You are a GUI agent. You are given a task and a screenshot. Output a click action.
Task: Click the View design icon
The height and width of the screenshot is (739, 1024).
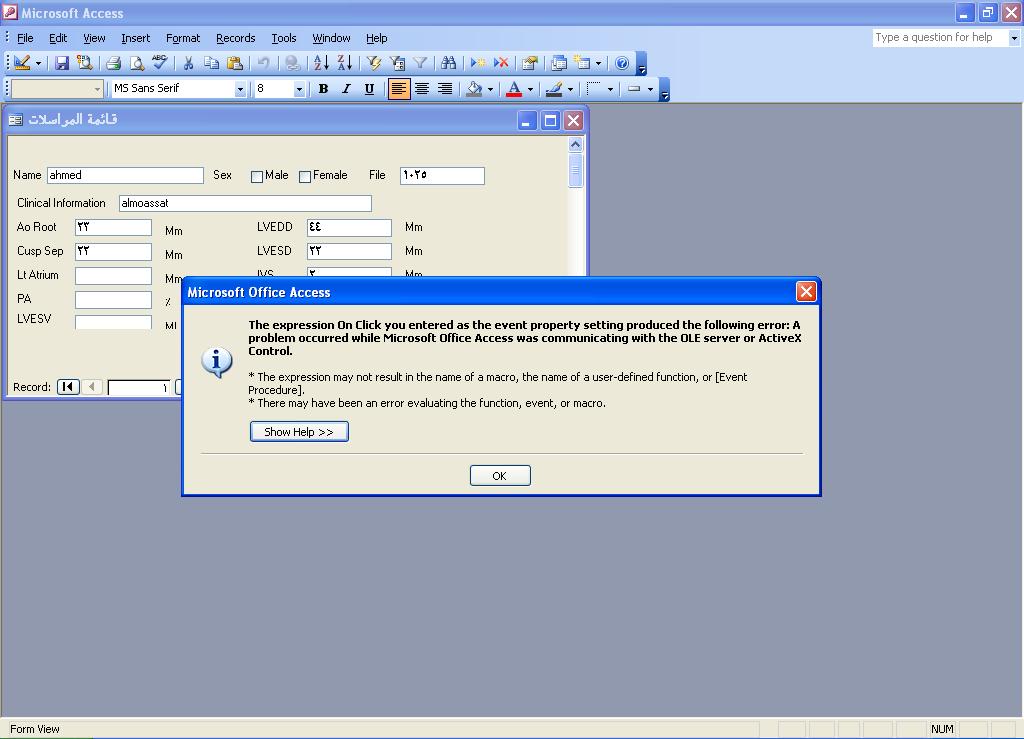tap(22, 63)
